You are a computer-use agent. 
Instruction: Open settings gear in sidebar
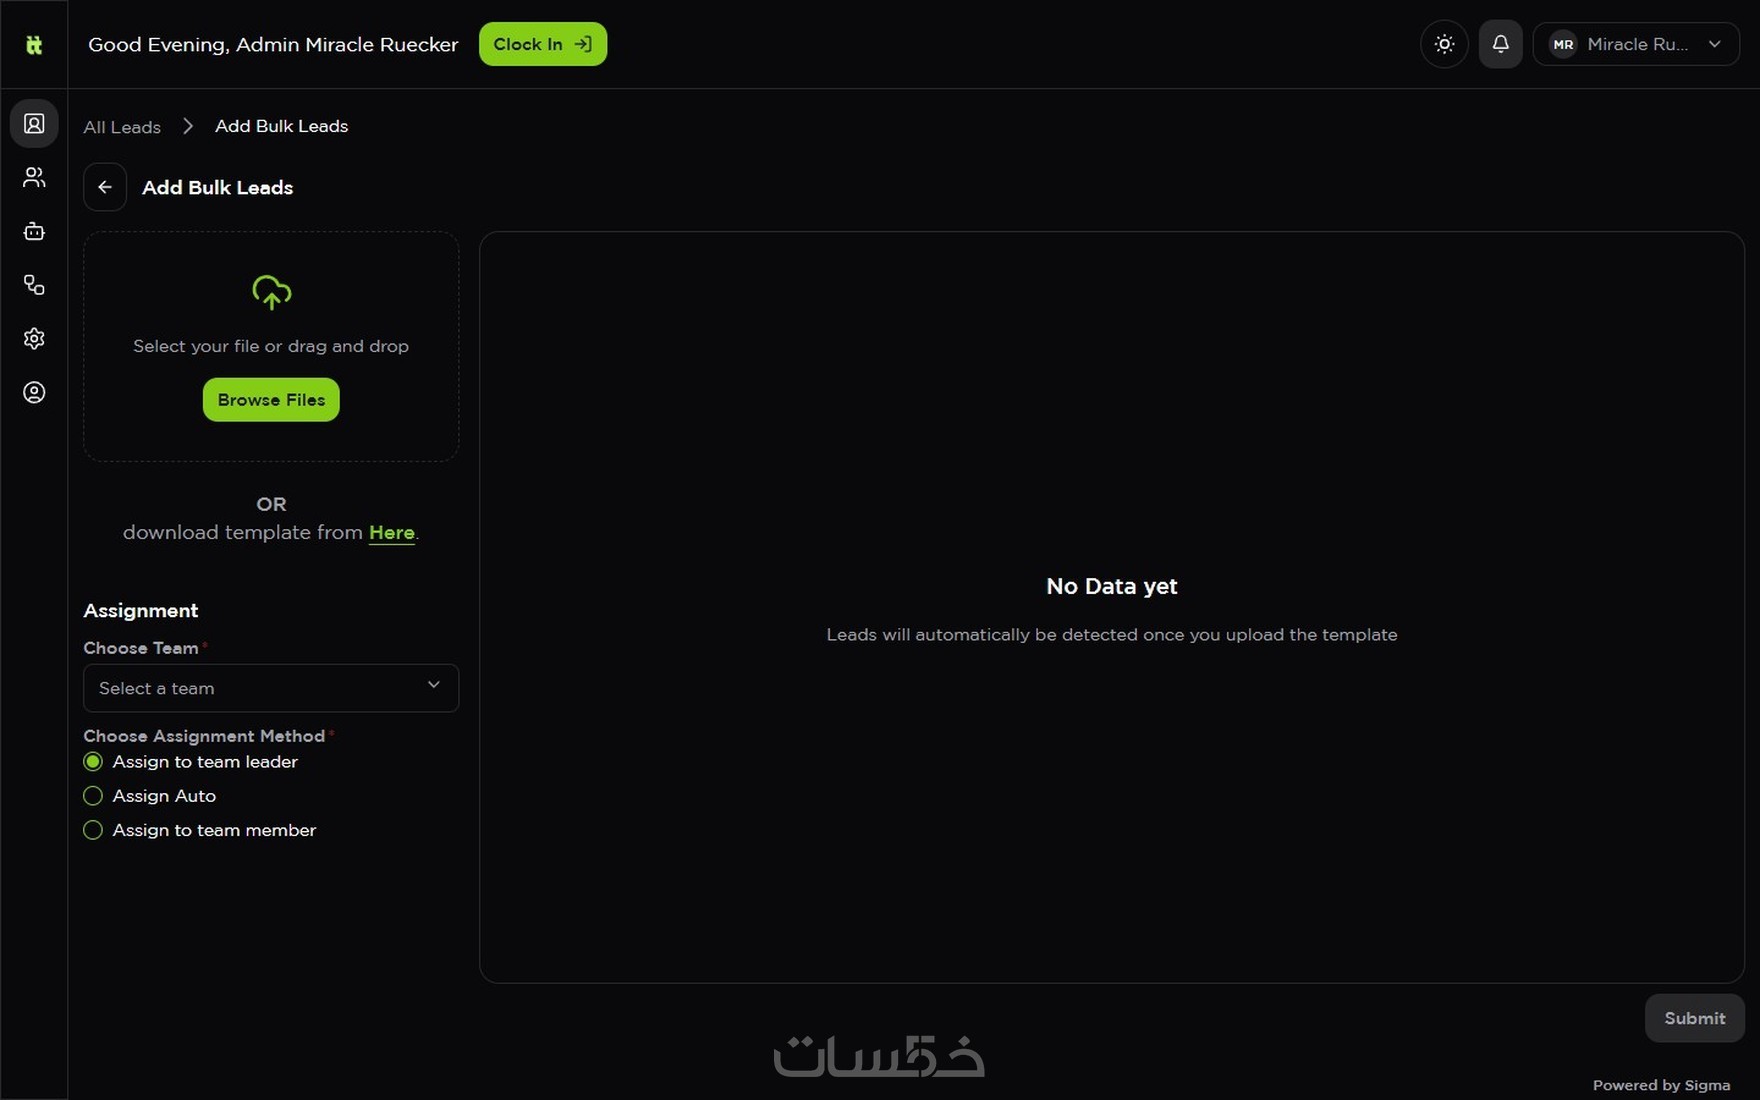34,339
